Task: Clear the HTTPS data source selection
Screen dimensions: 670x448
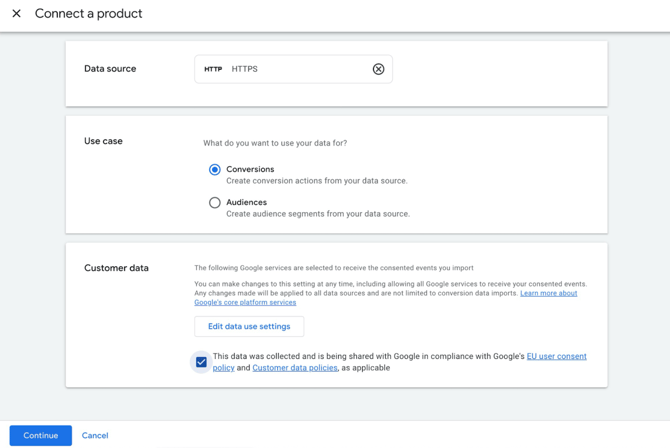Action: point(378,69)
